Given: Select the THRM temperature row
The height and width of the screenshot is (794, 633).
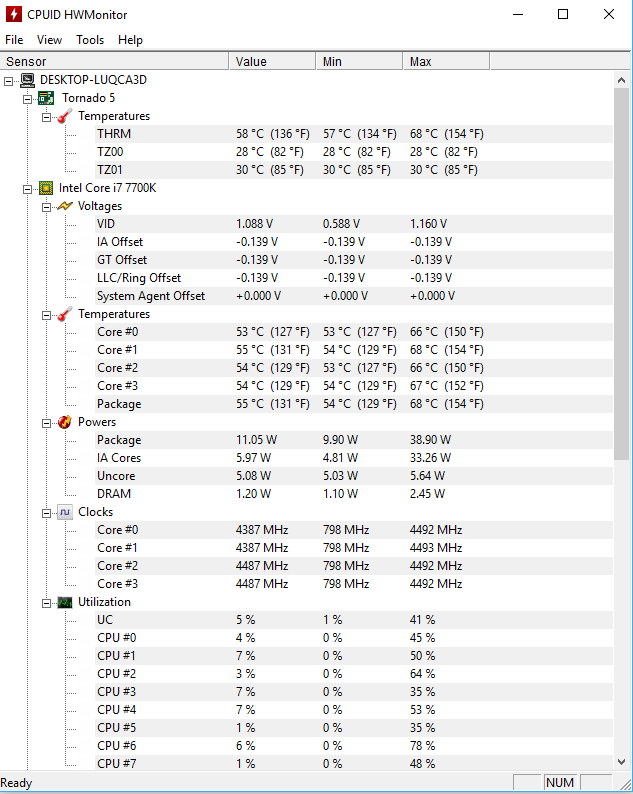Looking at the screenshot, I should pos(354,134).
